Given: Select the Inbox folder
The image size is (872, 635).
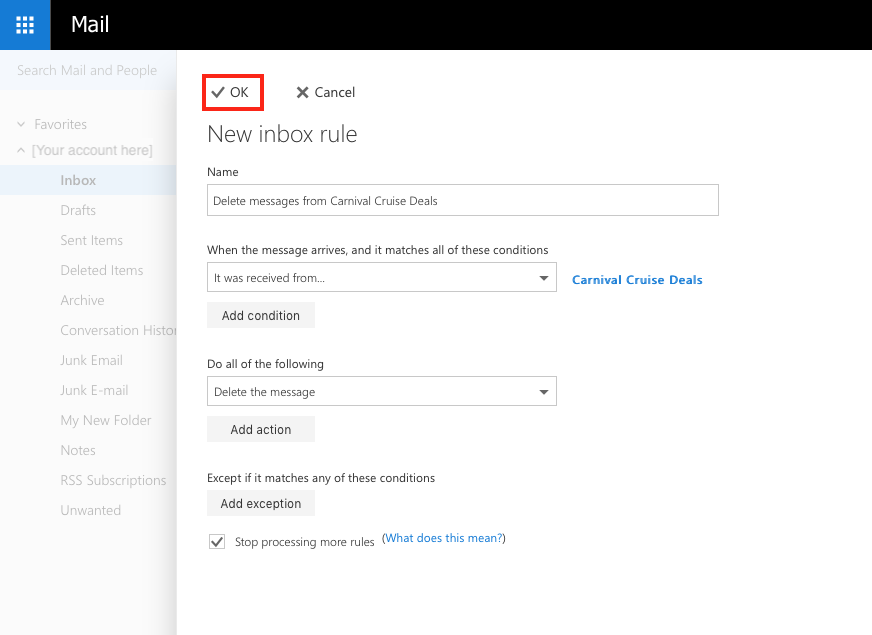Looking at the screenshot, I should click(x=78, y=181).
